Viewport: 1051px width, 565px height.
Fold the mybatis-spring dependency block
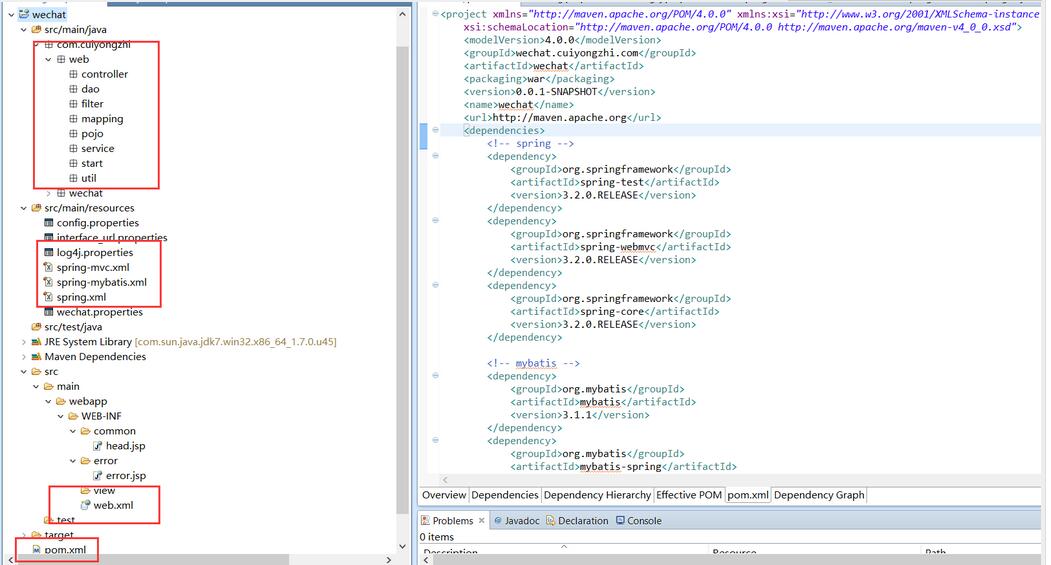click(x=436, y=440)
